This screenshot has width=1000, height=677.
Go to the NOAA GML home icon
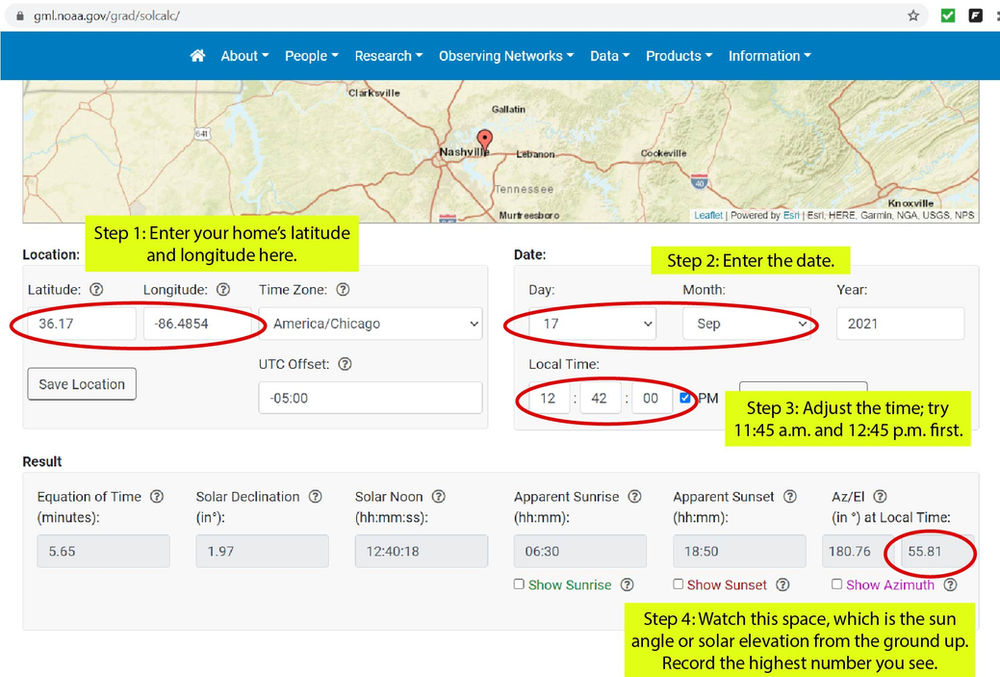(x=198, y=56)
